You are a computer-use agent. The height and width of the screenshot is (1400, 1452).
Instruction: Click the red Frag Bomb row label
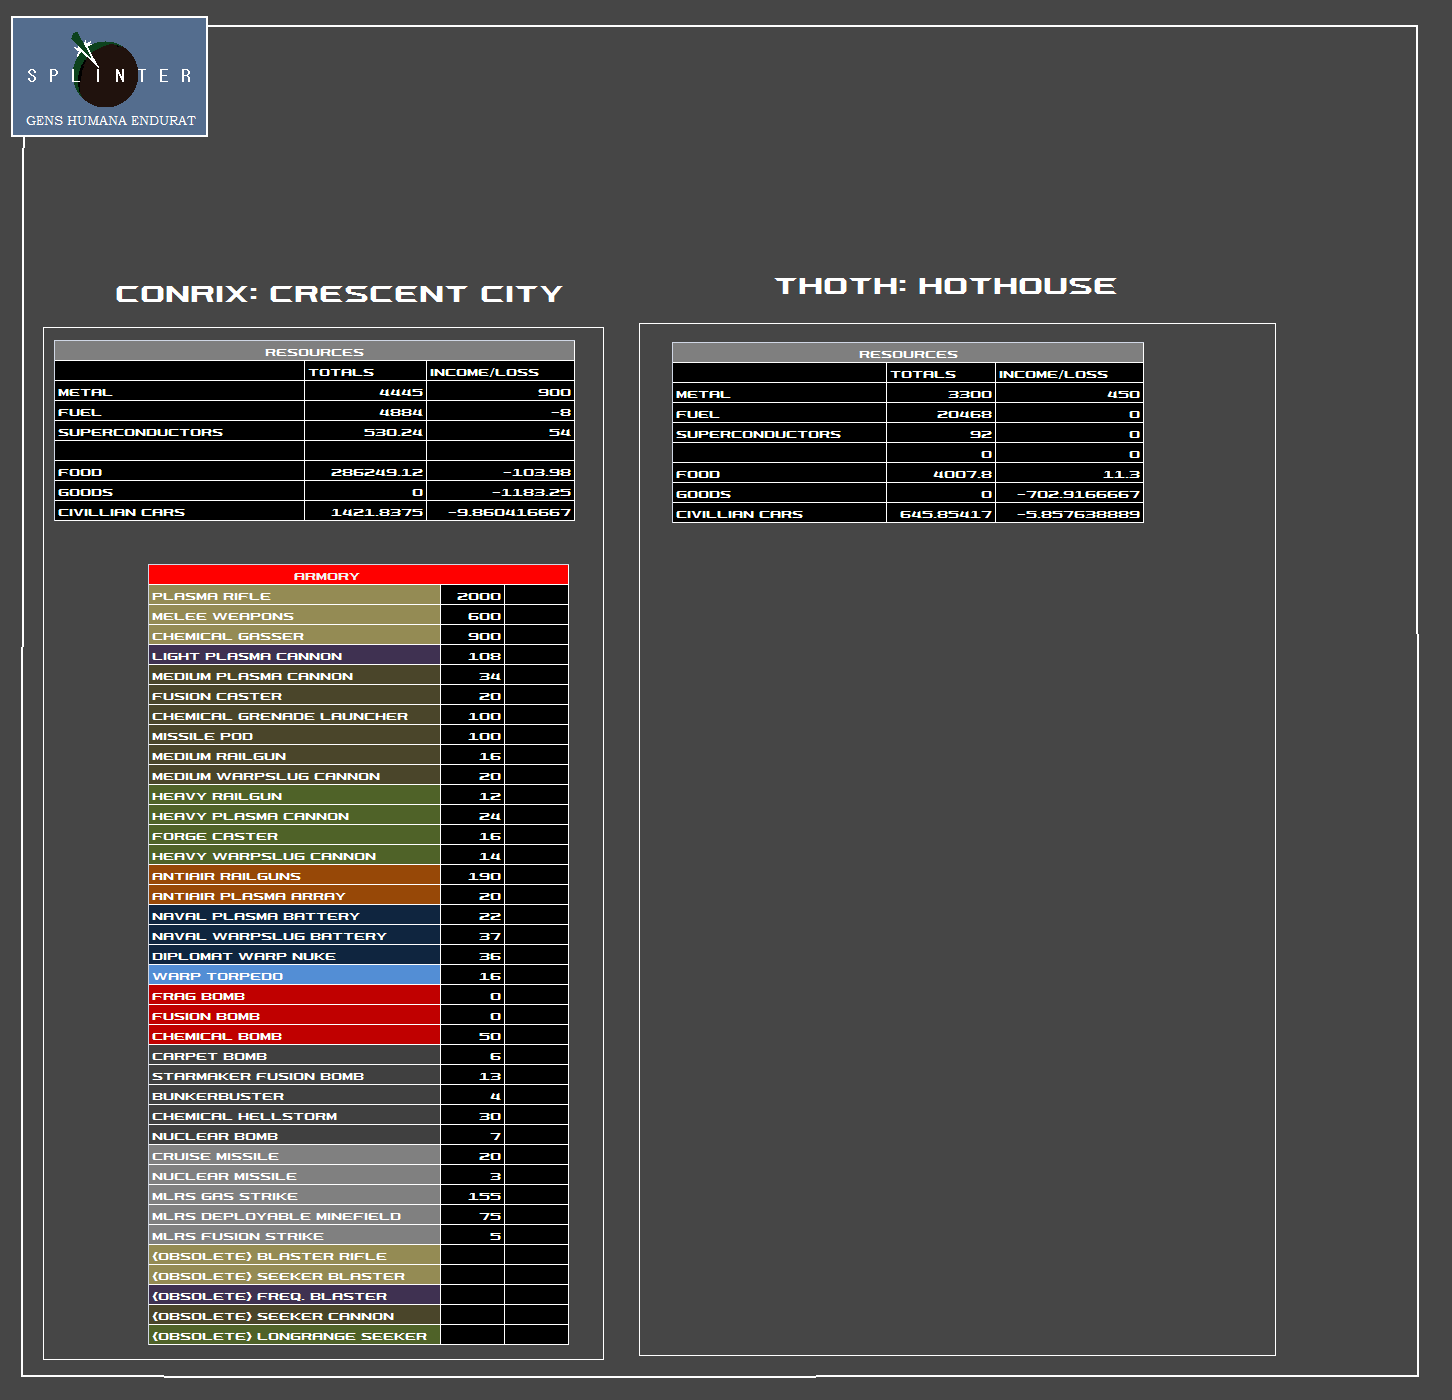(x=294, y=996)
